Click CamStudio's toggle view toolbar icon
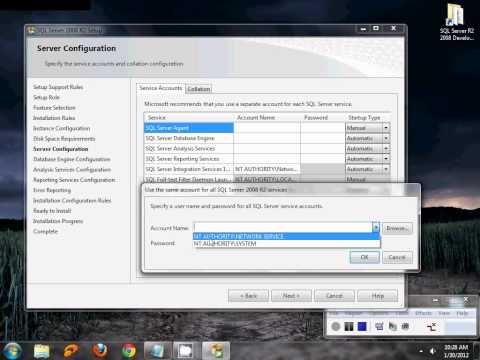This screenshot has height=360, width=480. (379, 326)
